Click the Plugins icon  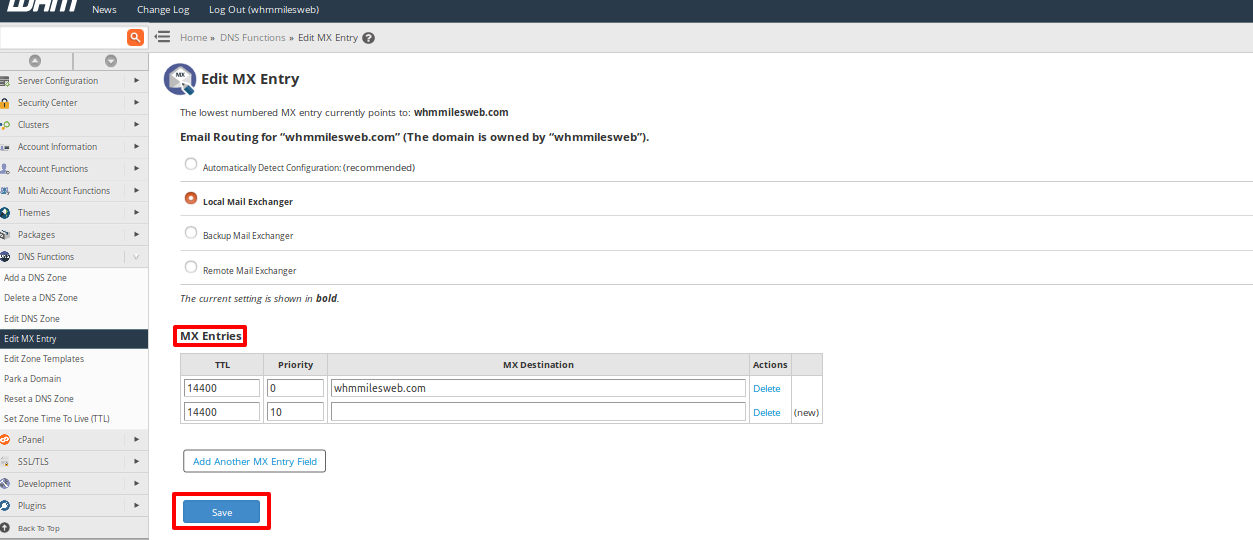click(6, 506)
